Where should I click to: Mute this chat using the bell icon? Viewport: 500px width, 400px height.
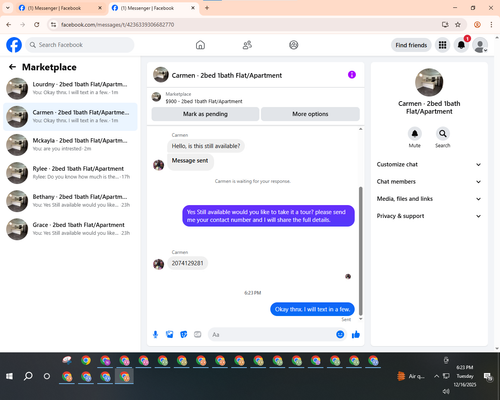pyautogui.click(x=415, y=134)
